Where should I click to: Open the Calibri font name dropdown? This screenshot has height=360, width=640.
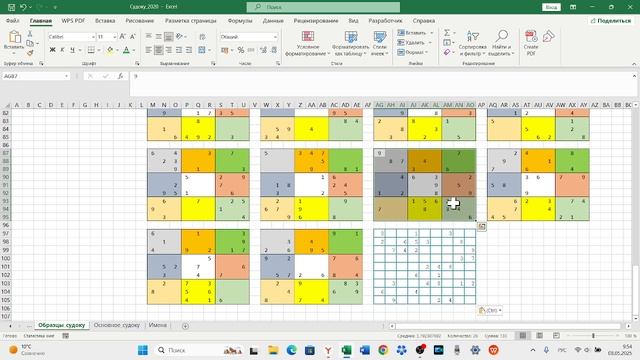93,37
